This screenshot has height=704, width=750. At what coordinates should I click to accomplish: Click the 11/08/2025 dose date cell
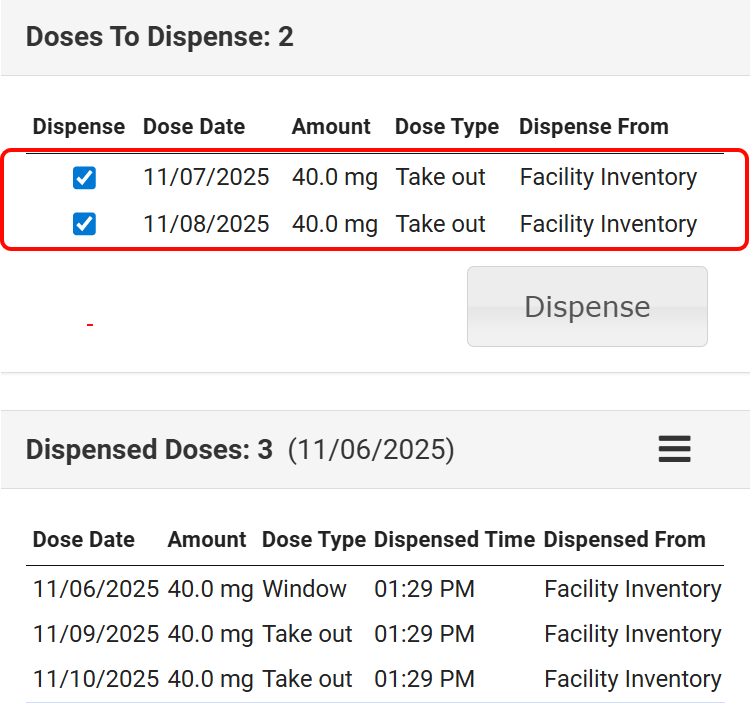pos(206,224)
